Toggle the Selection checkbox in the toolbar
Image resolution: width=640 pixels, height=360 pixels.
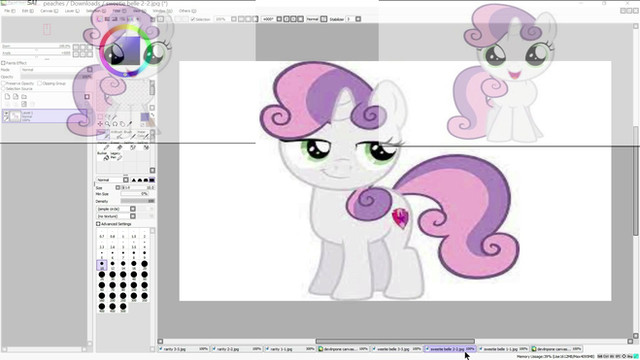click(x=193, y=19)
